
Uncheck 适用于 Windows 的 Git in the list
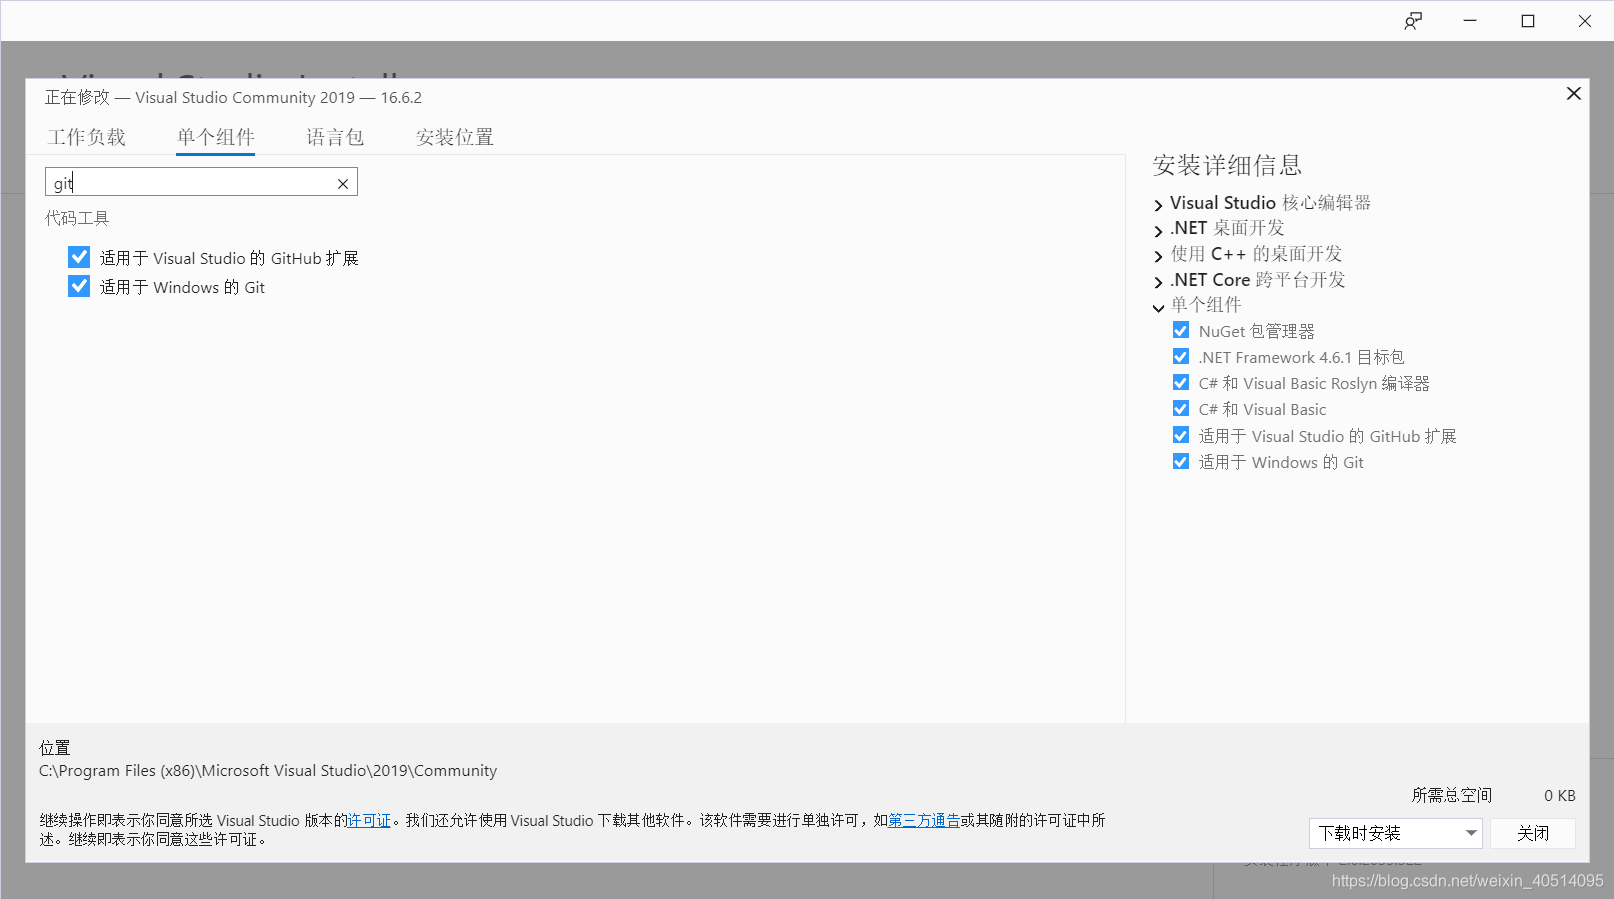[79, 286]
